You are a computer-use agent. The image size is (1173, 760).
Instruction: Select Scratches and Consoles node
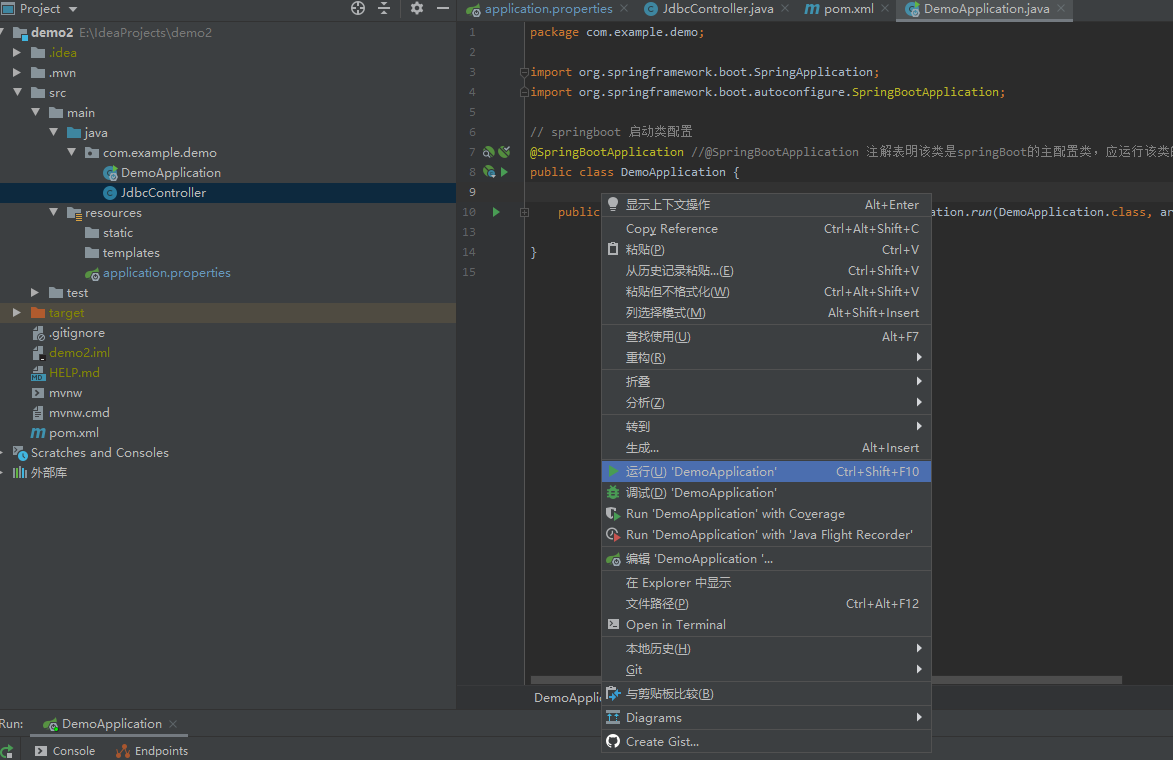pyautogui.click(x=99, y=453)
